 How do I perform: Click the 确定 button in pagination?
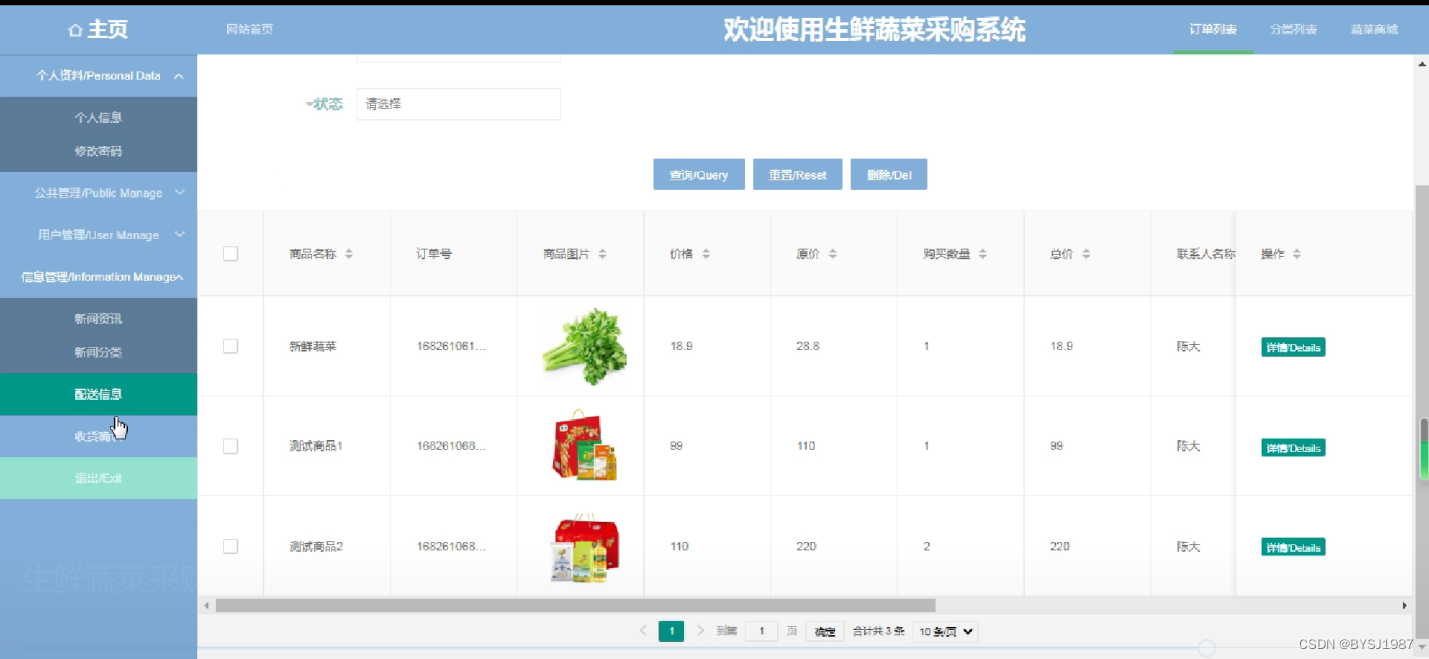(x=824, y=631)
